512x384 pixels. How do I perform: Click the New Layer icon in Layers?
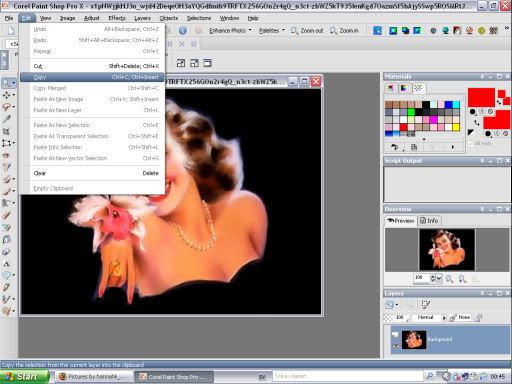(x=389, y=305)
